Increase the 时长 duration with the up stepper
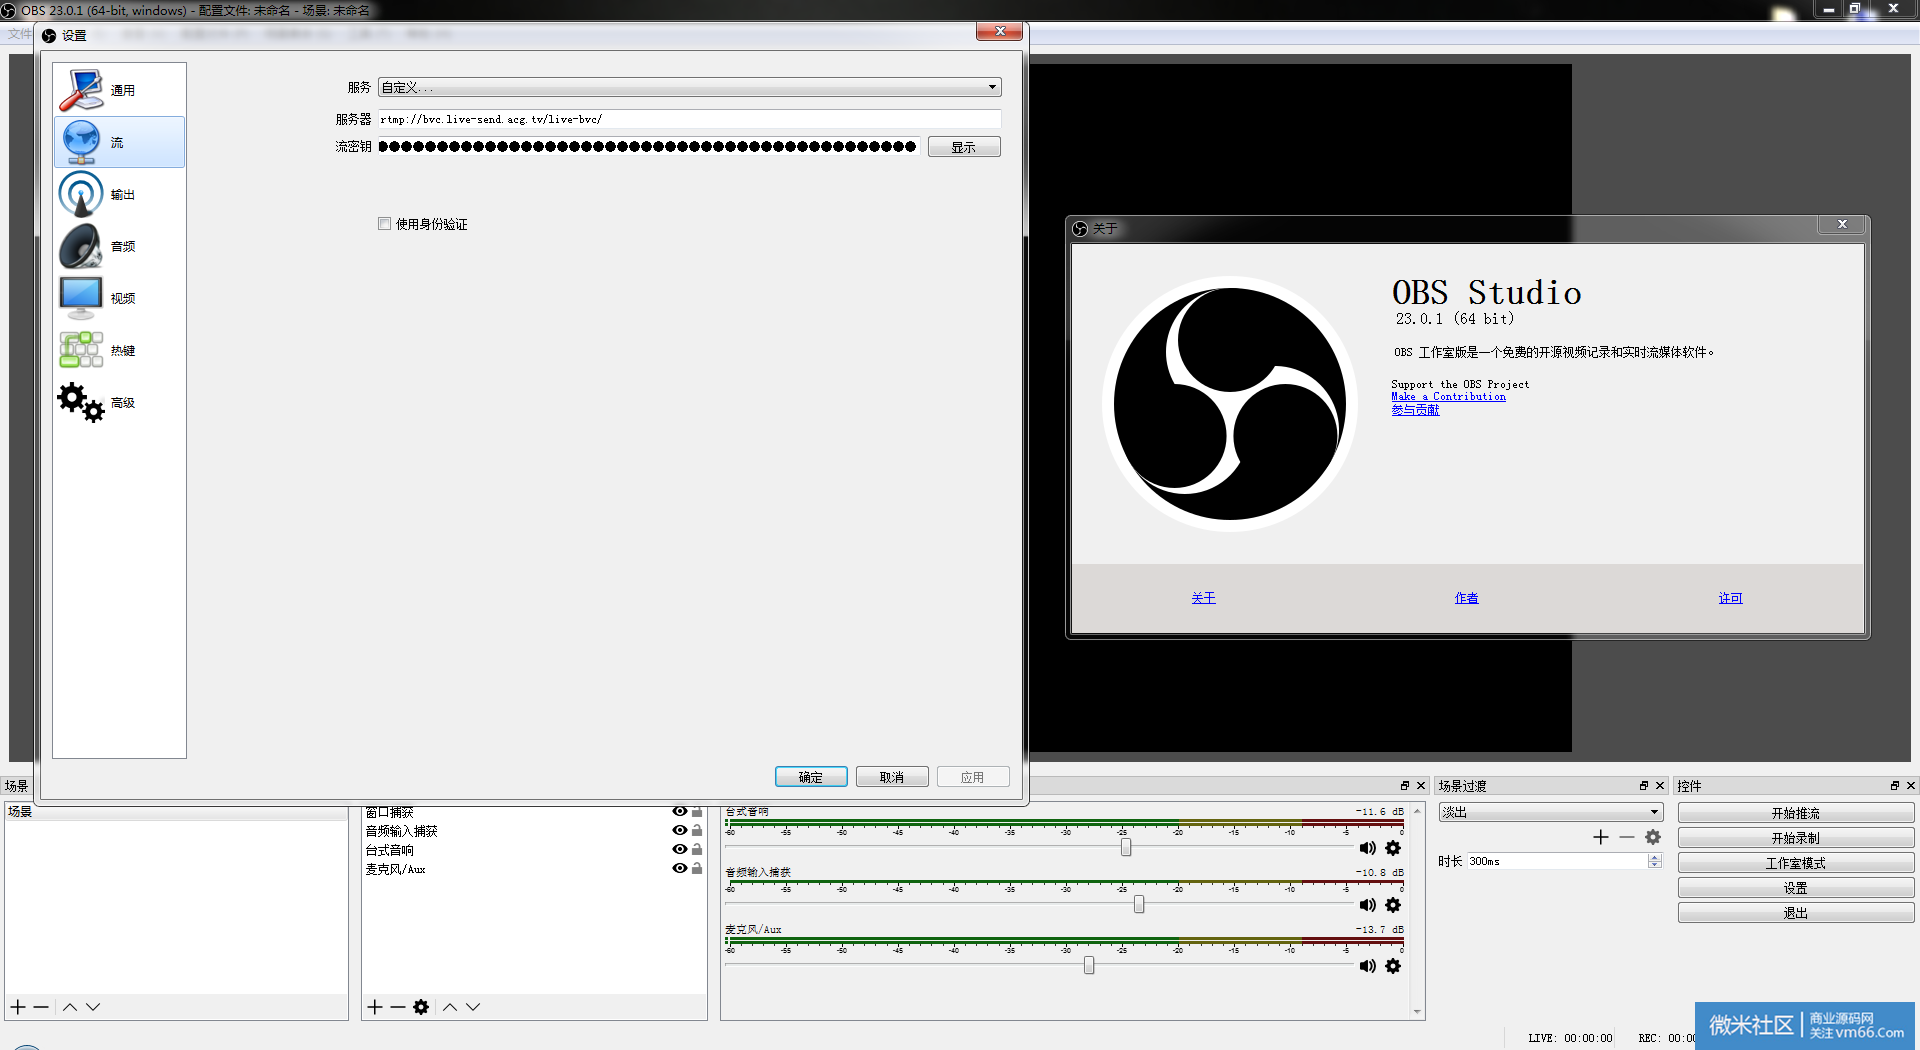 1655,857
